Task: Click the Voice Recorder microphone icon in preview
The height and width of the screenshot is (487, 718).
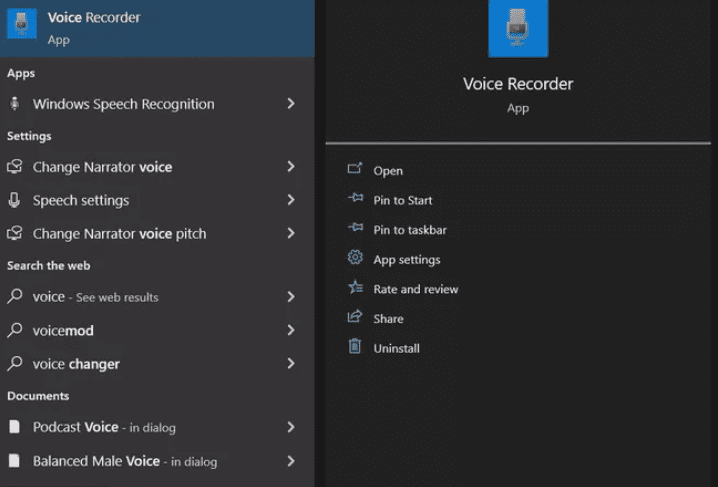Action: [x=517, y=27]
